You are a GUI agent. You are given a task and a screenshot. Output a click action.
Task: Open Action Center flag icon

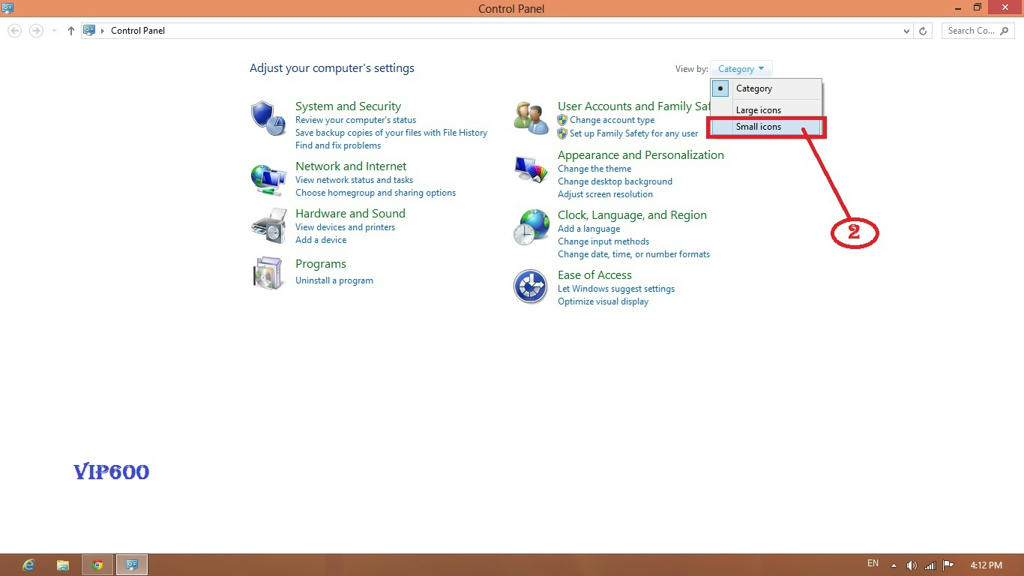point(948,566)
